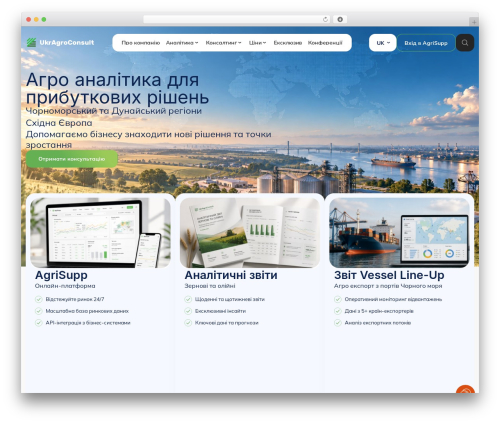
Task: Click the cargo ship Vessel Line-Up thumbnail
Action: click(x=399, y=233)
